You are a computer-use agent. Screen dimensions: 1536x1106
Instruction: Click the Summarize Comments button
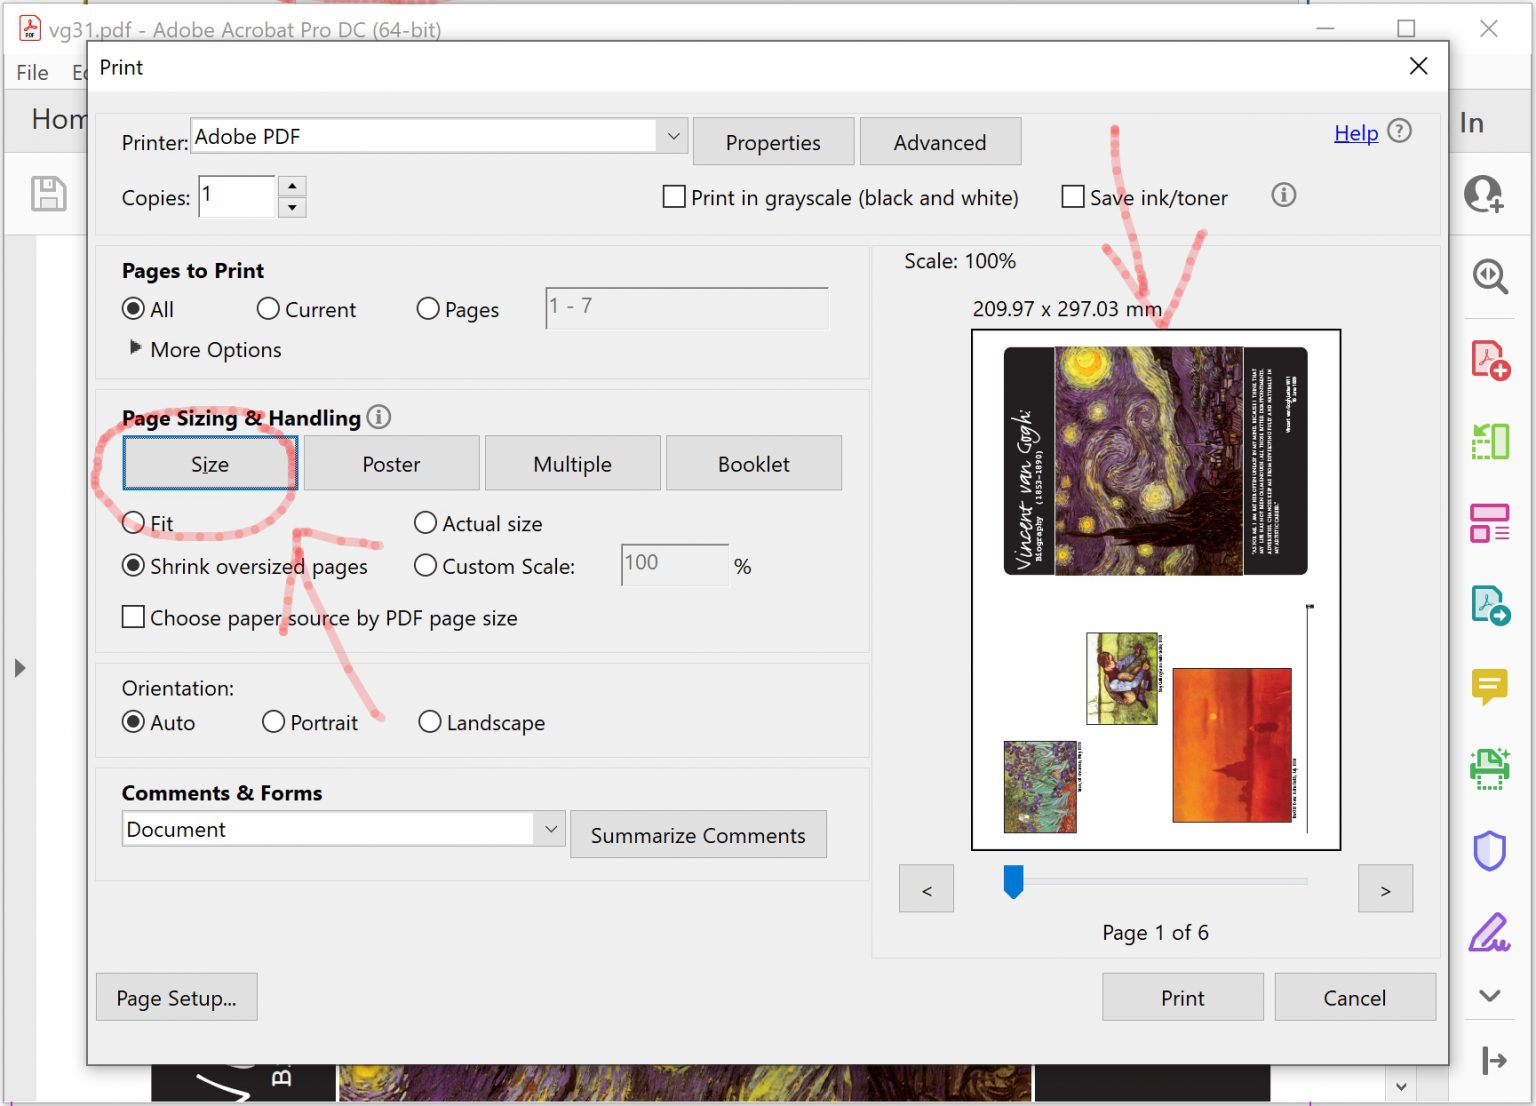(x=698, y=834)
